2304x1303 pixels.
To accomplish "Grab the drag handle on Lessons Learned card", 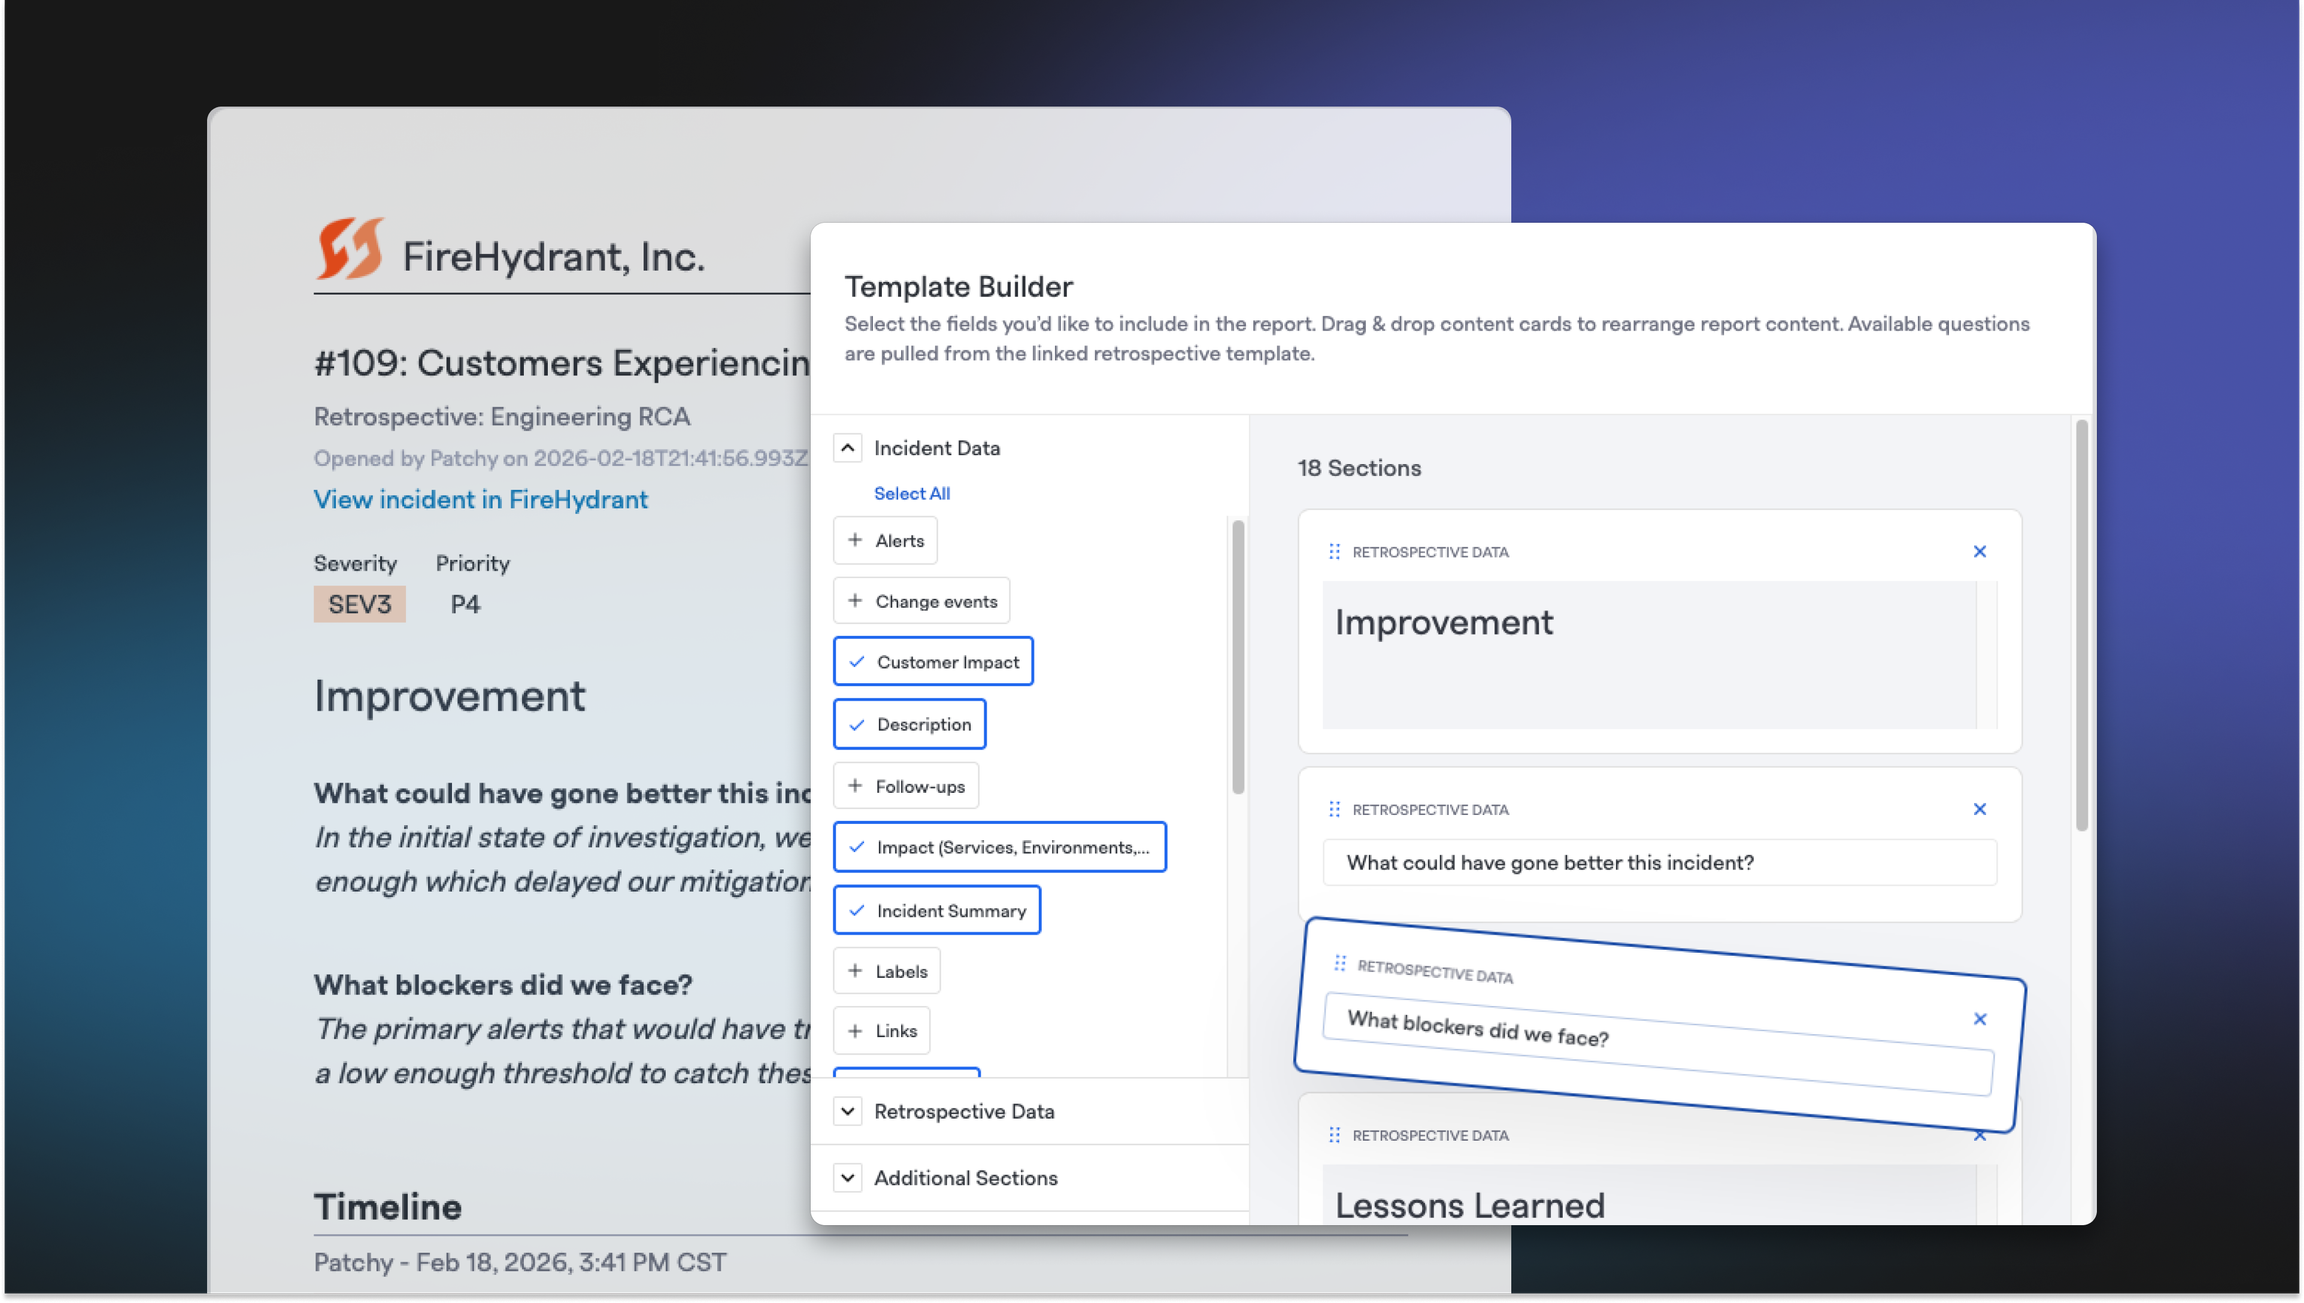I will pos(1334,1135).
